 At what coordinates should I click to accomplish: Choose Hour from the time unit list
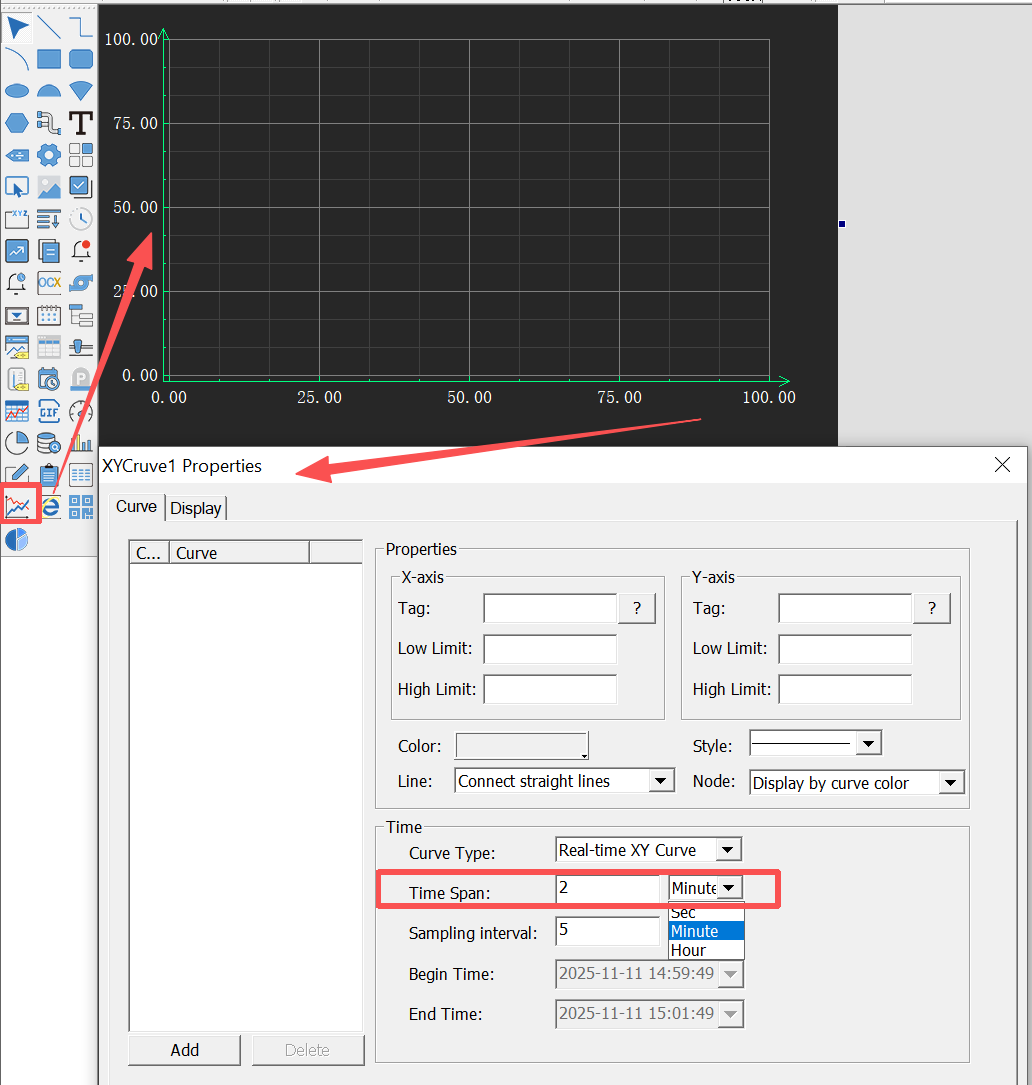coord(689,950)
